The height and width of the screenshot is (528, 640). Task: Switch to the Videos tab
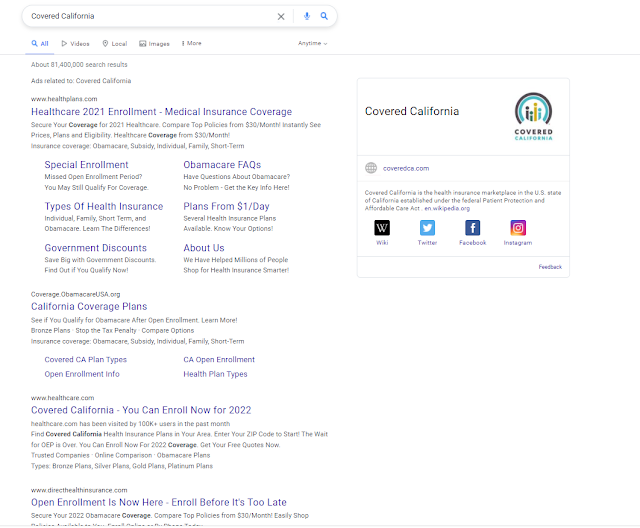[76, 44]
